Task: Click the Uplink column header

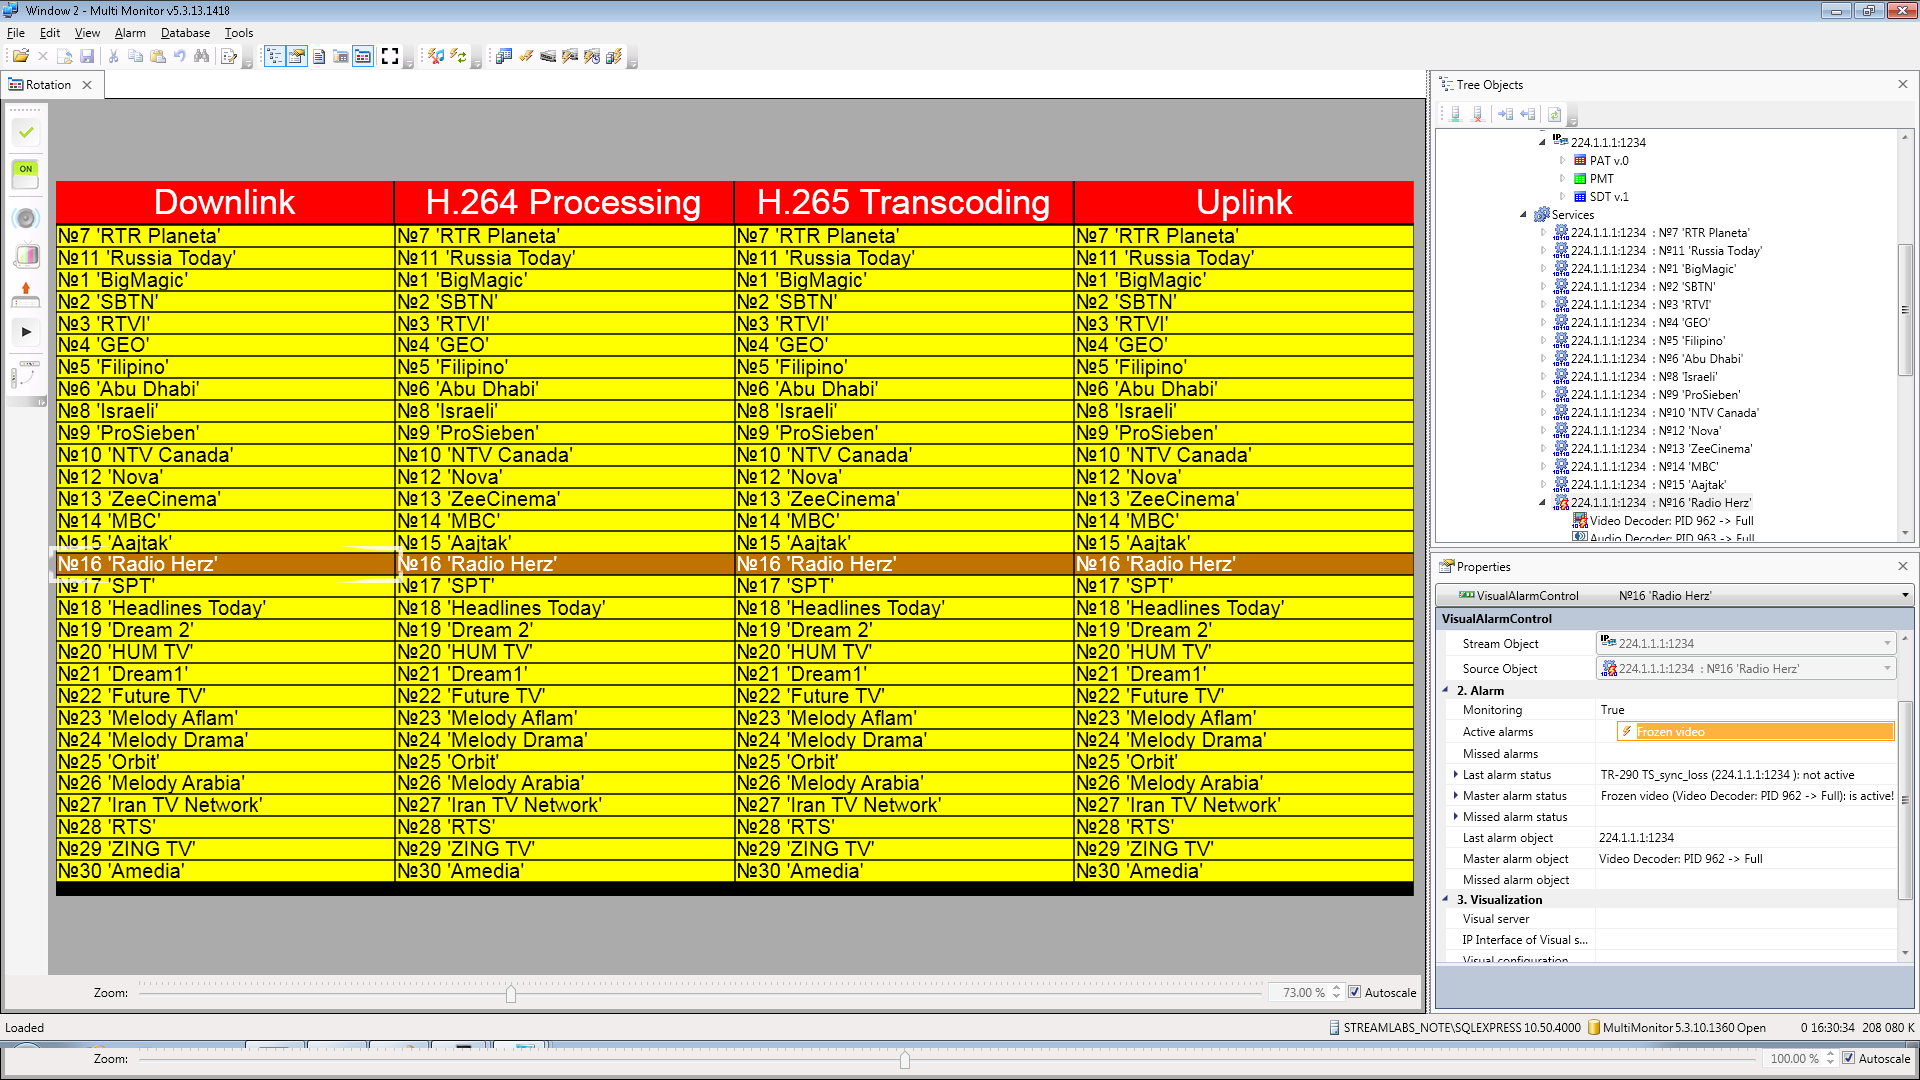Action: click(x=1243, y=202)
